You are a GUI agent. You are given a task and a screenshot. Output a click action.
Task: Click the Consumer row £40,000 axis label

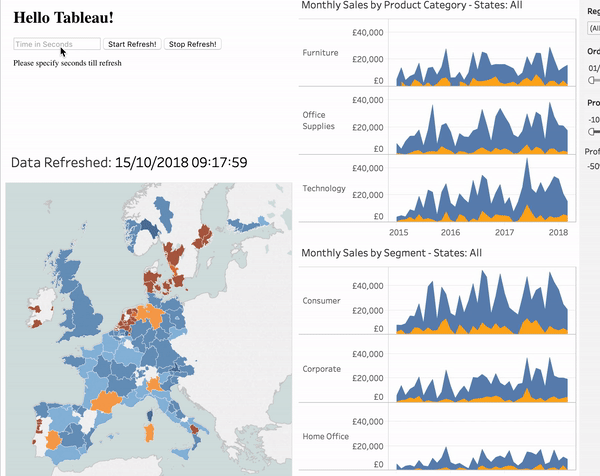[367, 286]
